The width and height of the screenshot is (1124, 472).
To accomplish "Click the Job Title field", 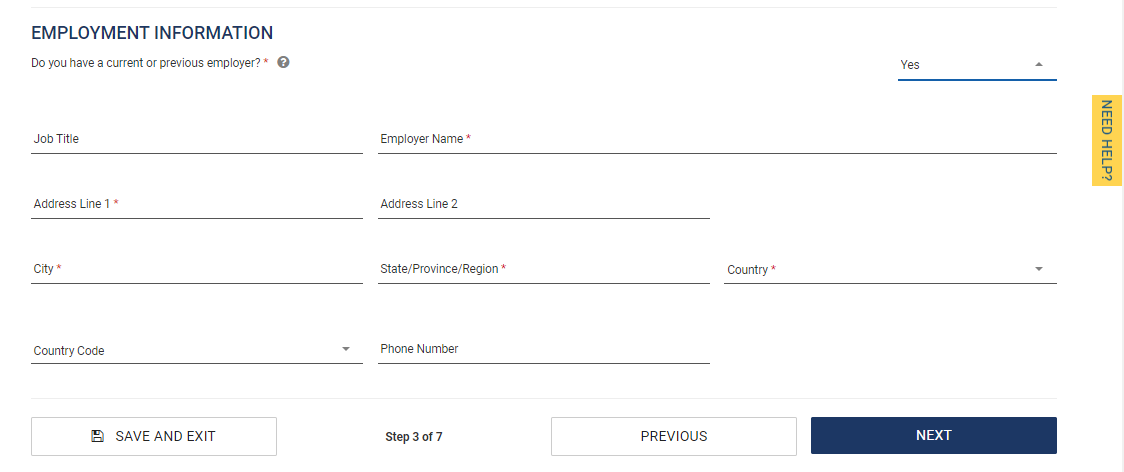I will click(197, 140).
